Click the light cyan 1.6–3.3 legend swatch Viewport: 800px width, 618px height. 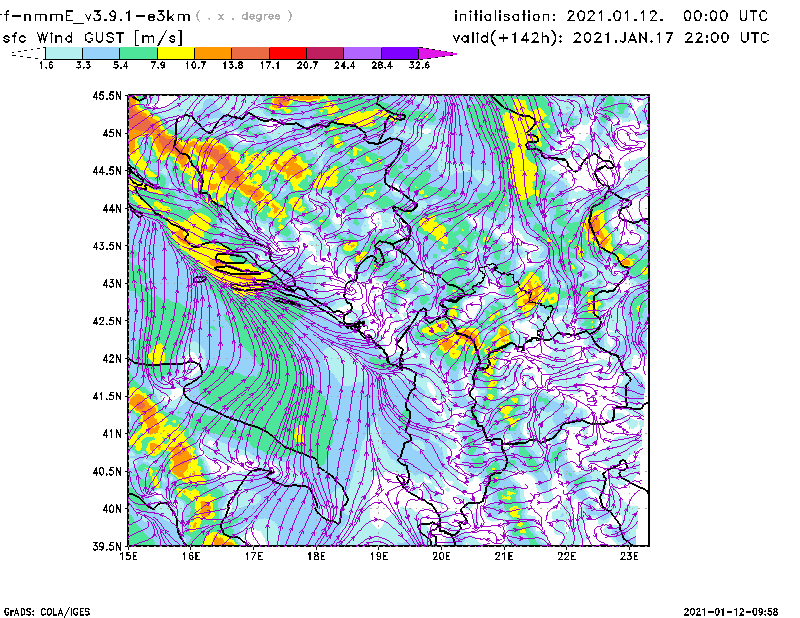pos(64,53)
